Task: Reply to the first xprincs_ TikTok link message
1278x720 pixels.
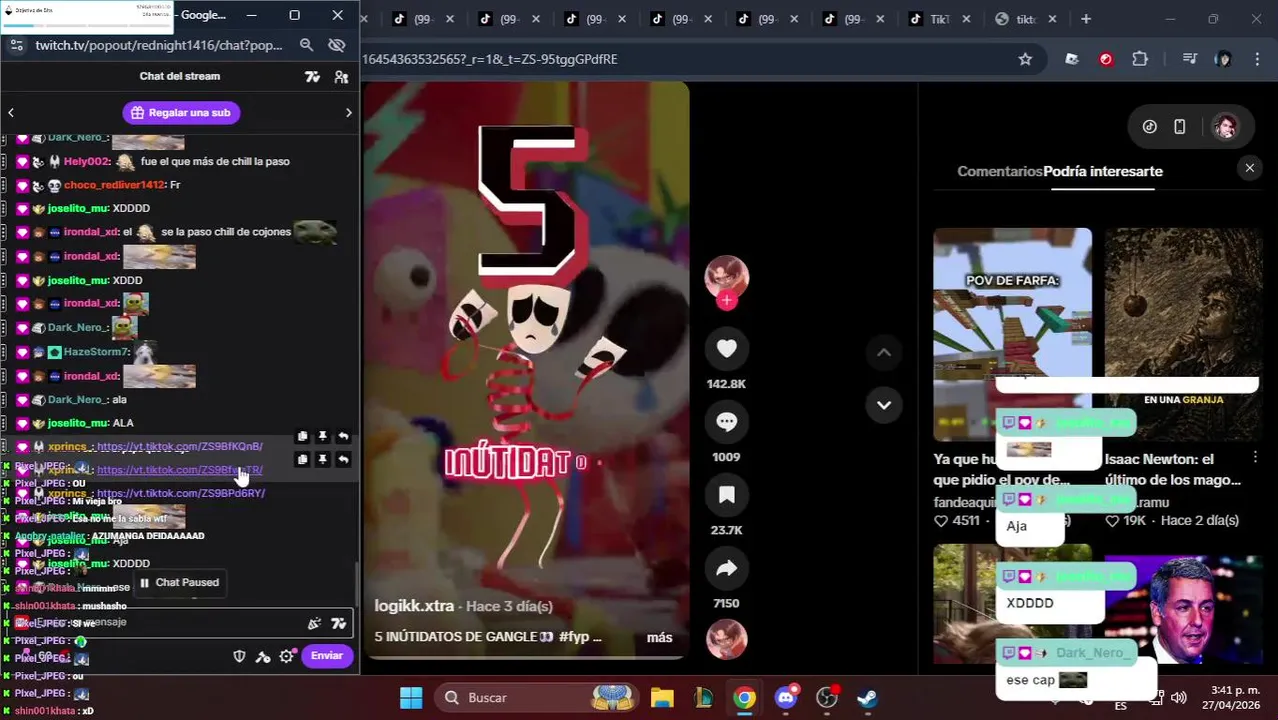Action: tap(343, 436)
